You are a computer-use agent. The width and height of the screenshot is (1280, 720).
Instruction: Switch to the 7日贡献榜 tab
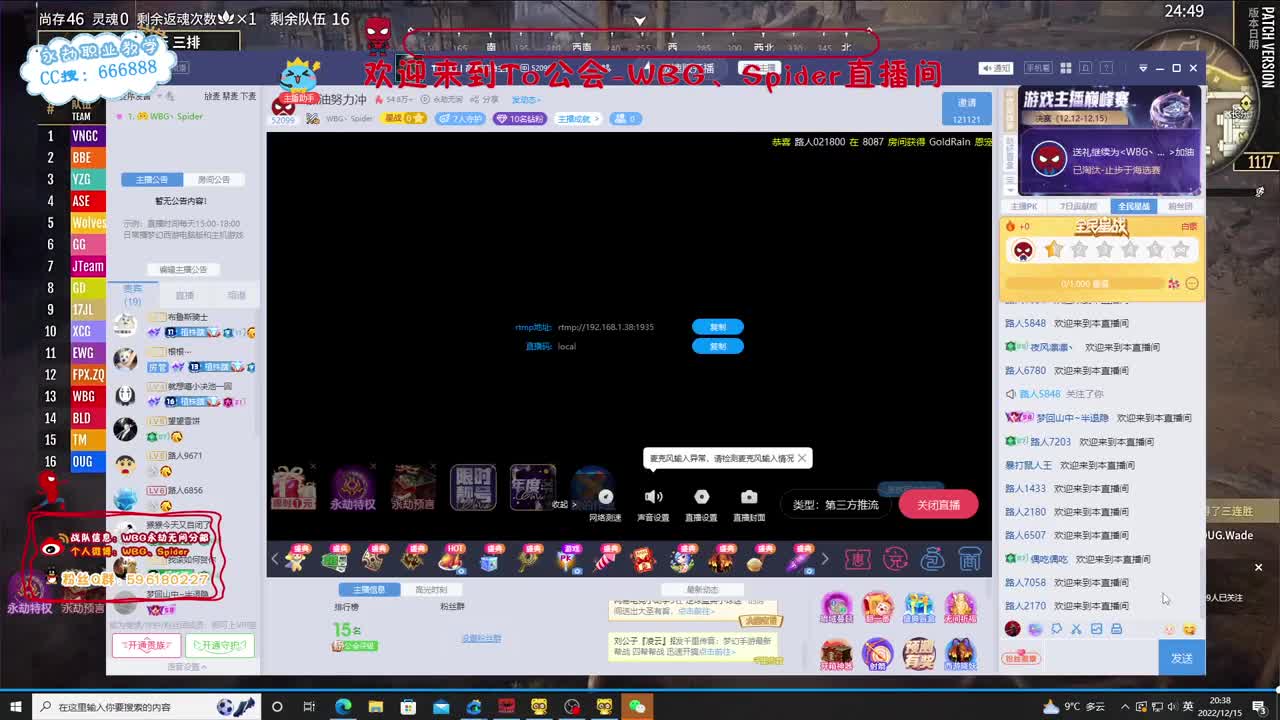1079,206
